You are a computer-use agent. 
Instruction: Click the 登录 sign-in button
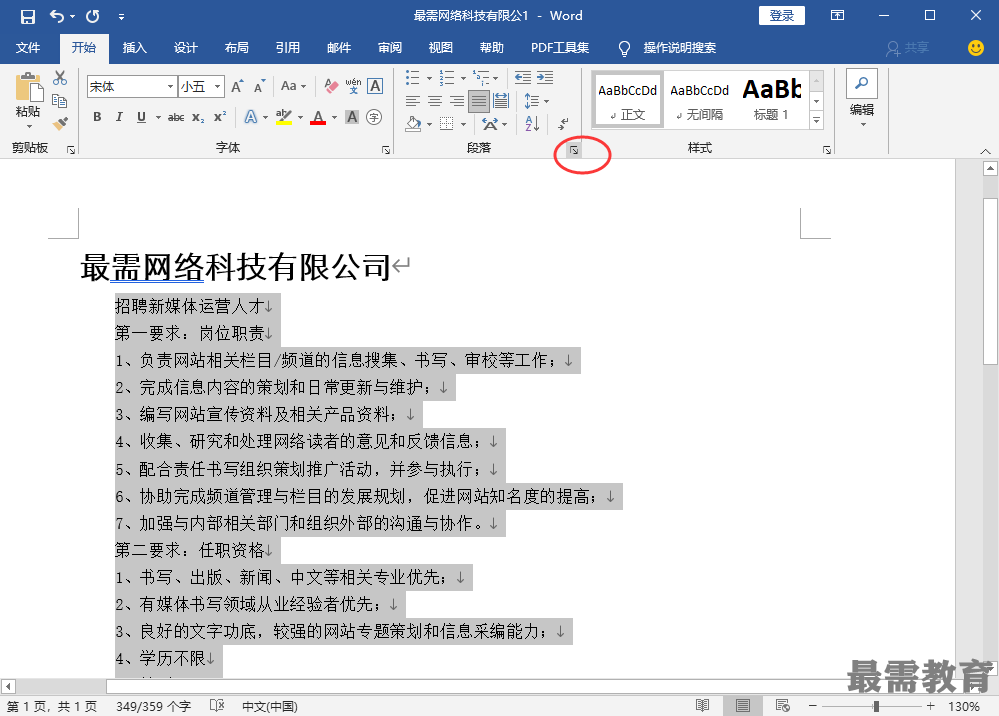782,16
